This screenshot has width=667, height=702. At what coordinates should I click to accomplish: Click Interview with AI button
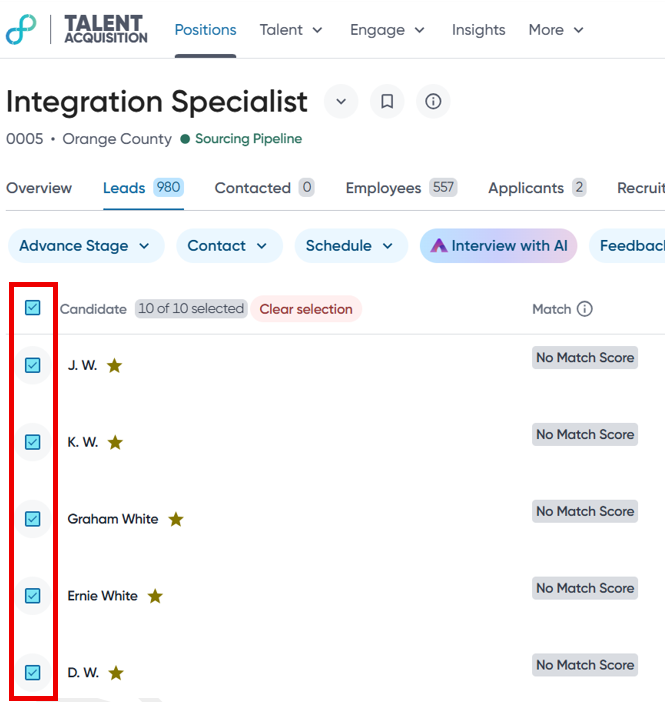point(498,246)
